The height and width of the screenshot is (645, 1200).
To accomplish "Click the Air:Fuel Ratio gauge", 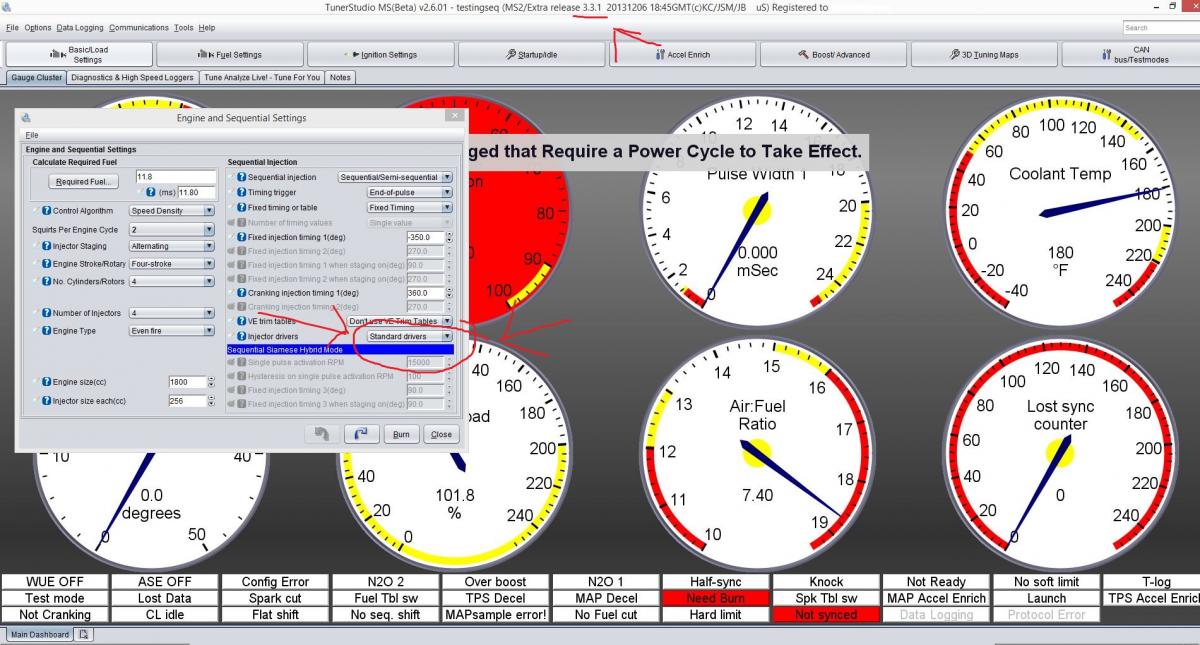I will [755, 452].
